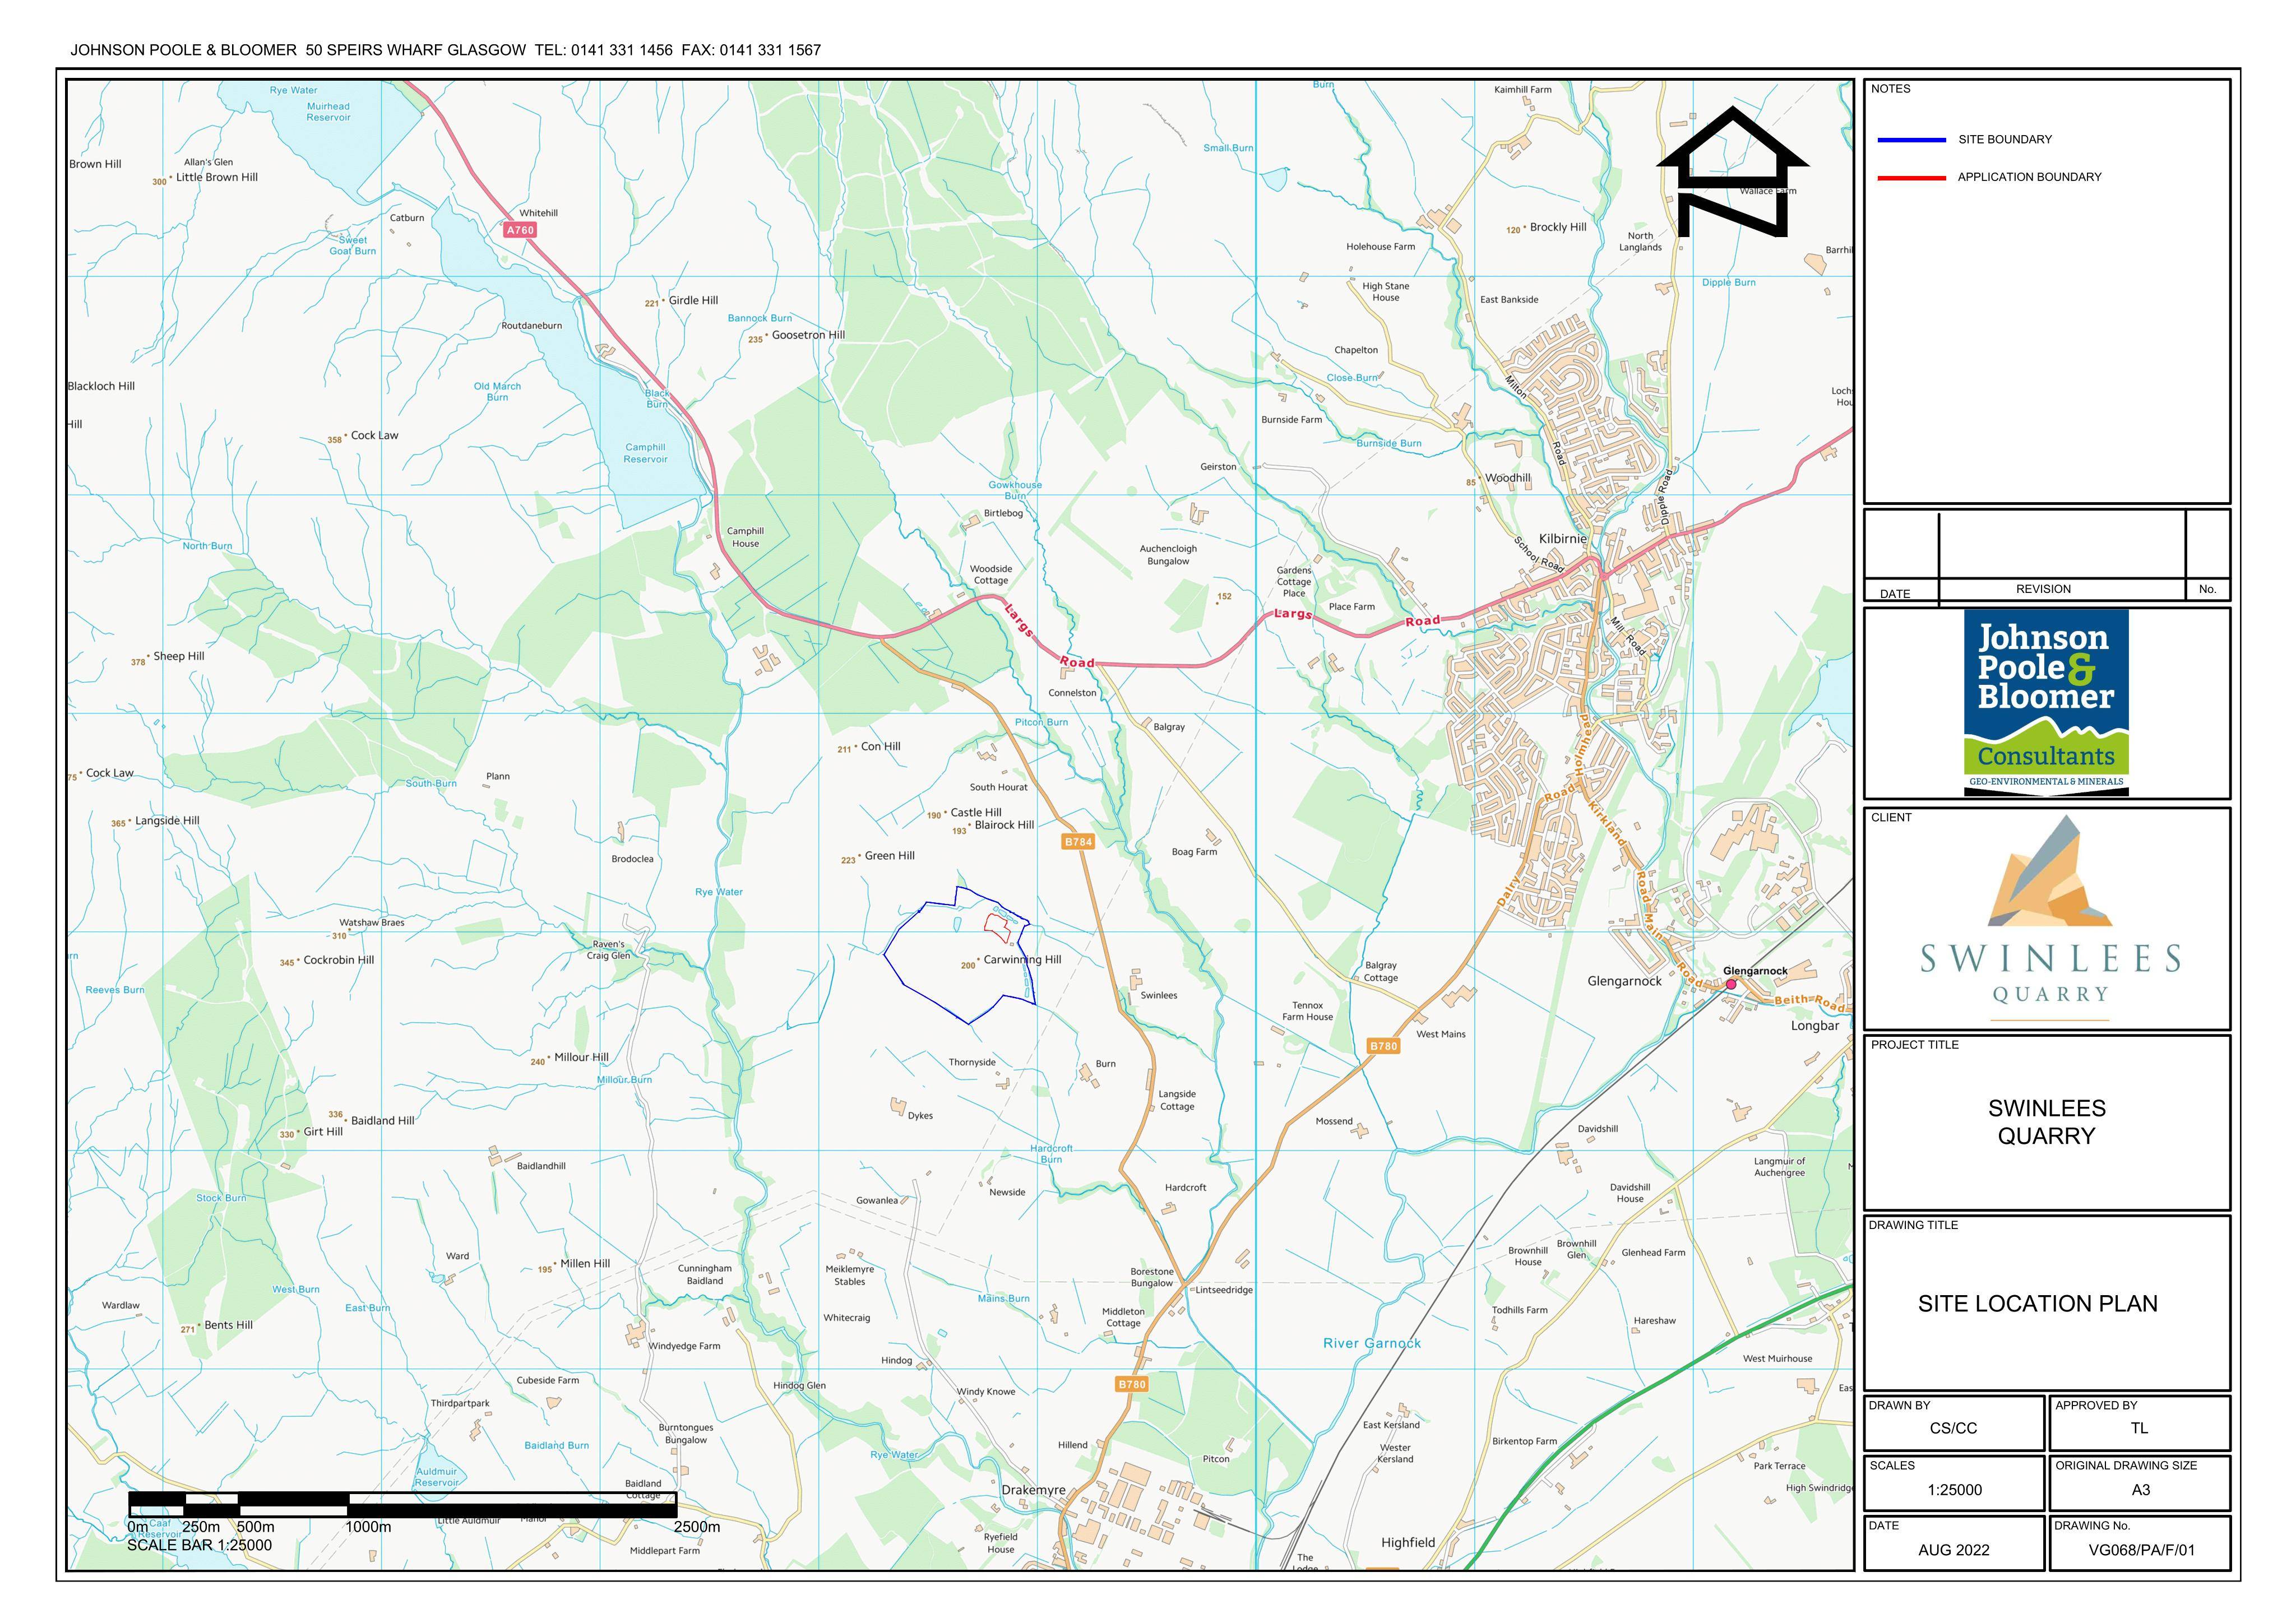
Task: Click the black and white scale bar
Action: pos(403,1504)
